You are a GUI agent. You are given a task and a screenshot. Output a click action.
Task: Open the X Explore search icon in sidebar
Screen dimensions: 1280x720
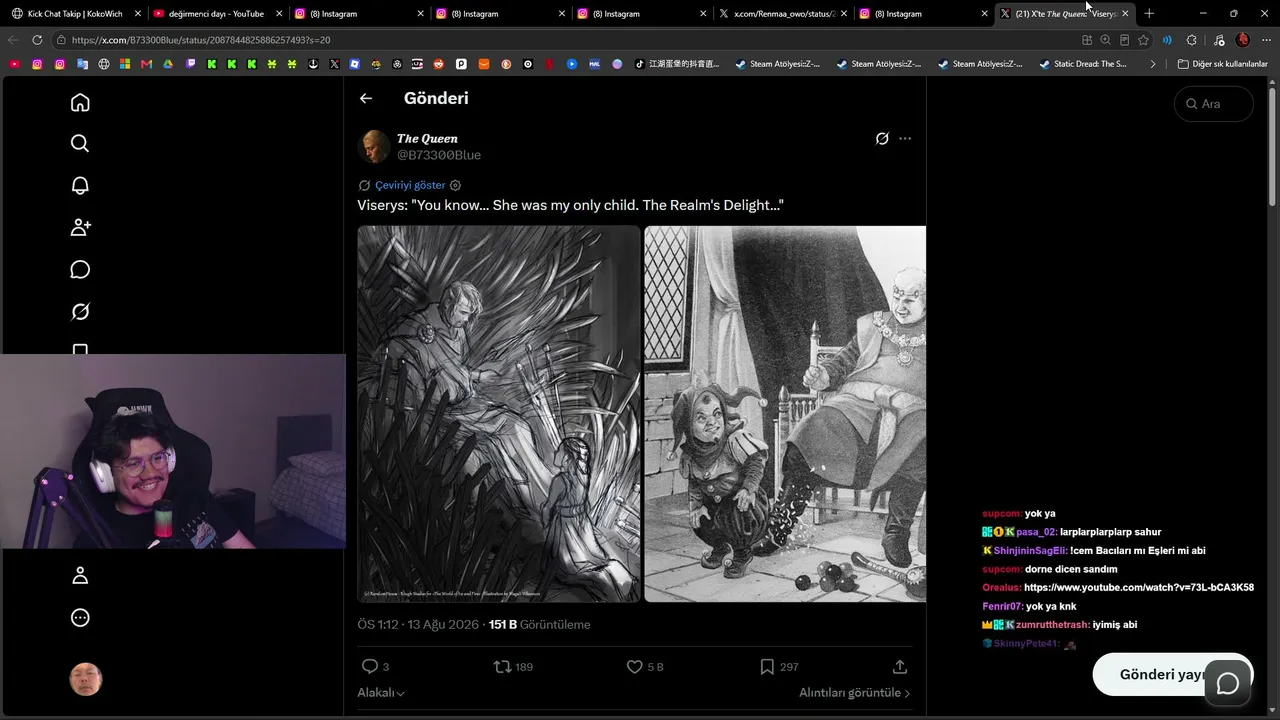click(80, 143)
